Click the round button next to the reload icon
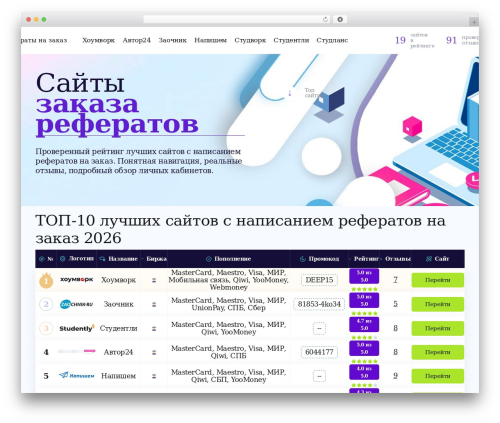 click(340, 20)
